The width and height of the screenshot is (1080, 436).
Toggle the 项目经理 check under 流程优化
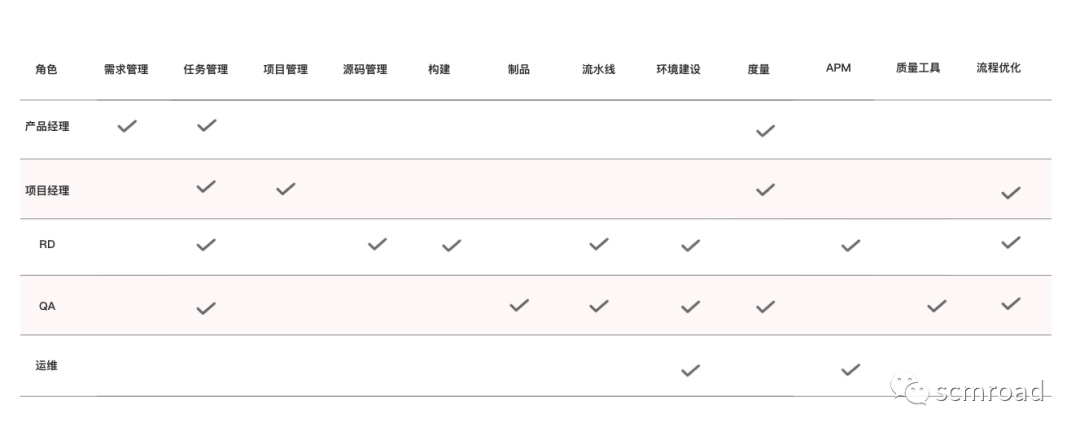click(x=1011, y=193)
